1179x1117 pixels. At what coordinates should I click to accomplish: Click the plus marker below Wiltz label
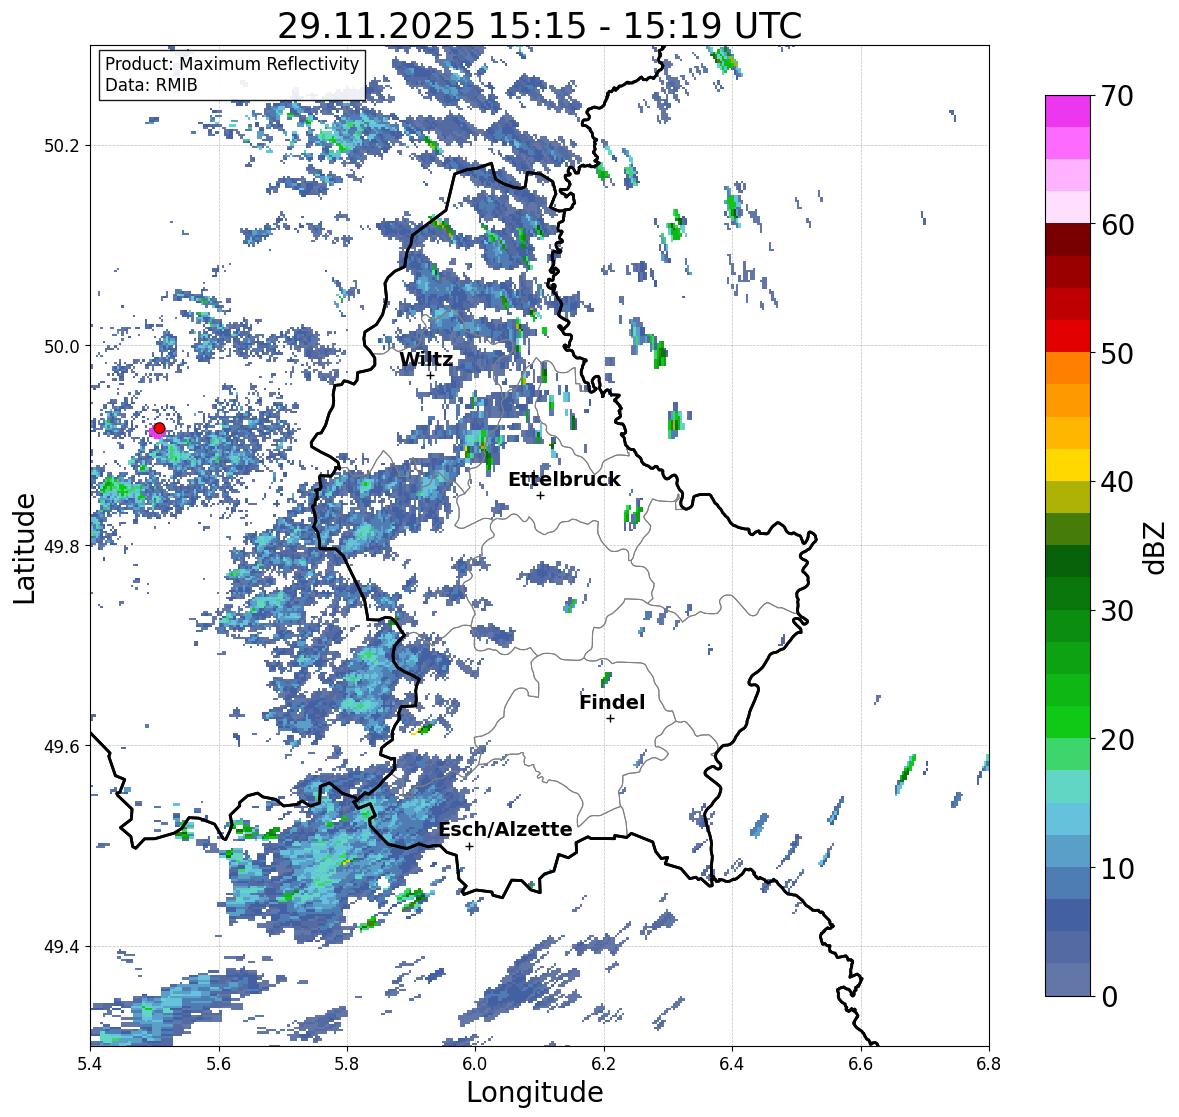click(x=430, y=376)
